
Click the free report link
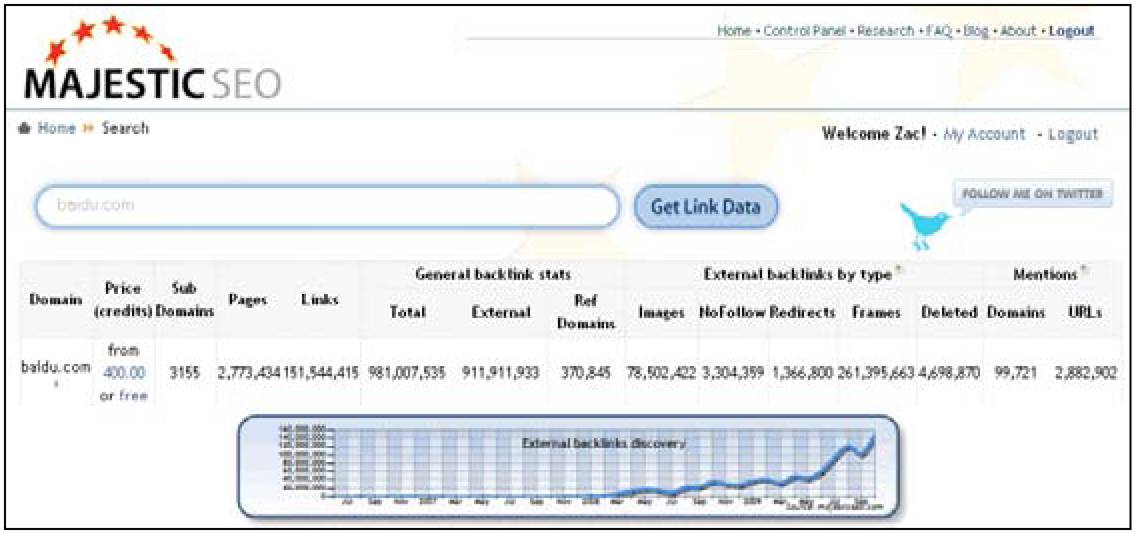click(x=133, y=395)
